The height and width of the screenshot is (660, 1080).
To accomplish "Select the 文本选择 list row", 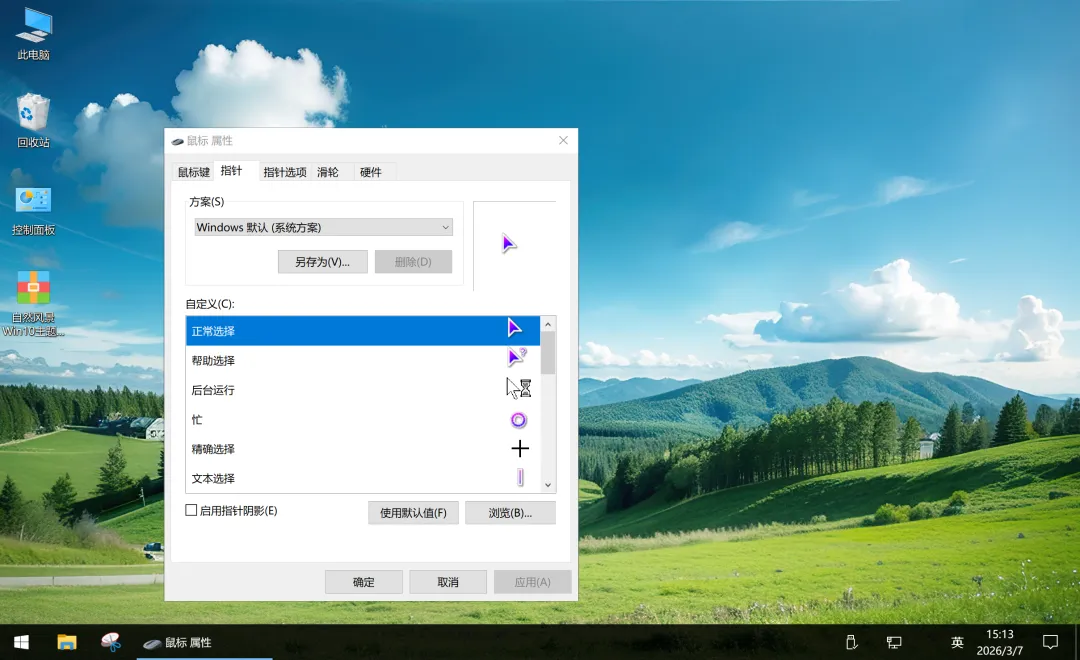I will (x=363, y=478).
